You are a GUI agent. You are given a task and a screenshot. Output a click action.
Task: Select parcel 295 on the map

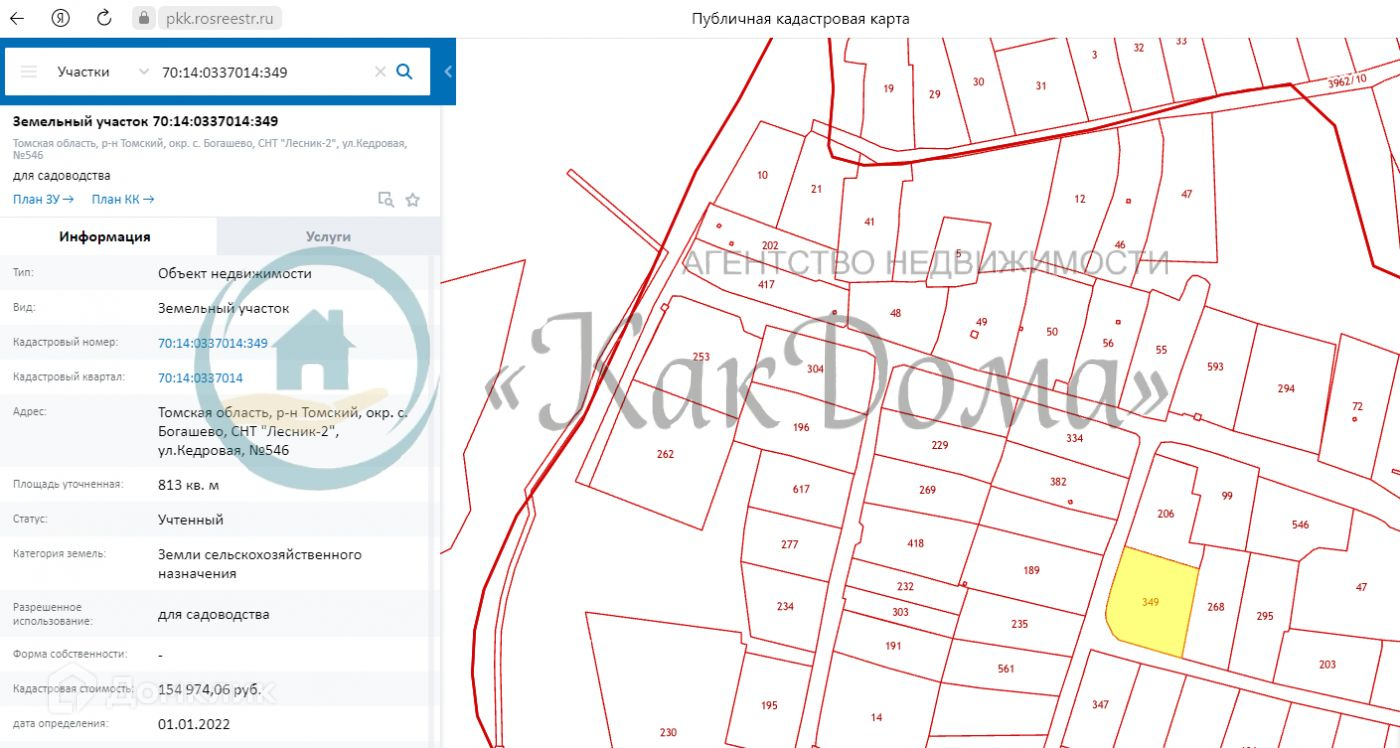(x=1265, y=616)
